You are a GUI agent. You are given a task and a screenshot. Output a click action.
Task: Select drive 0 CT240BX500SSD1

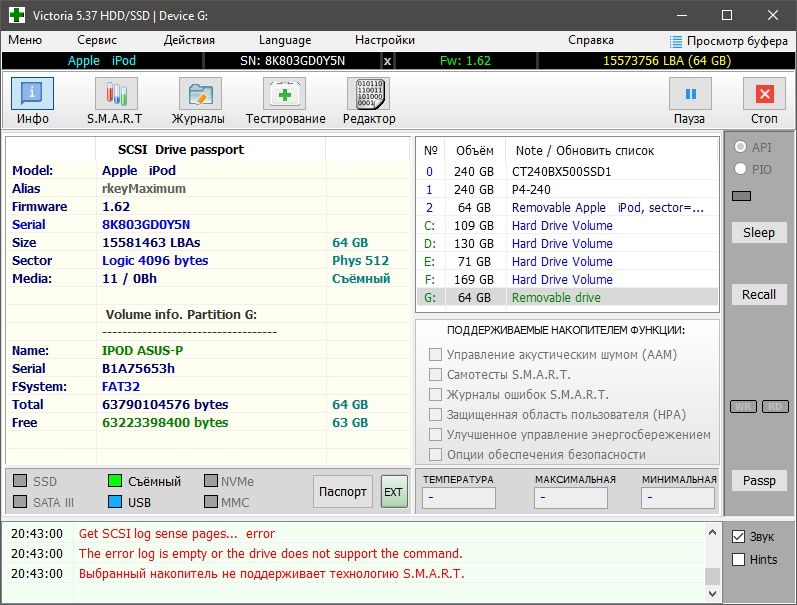click(x=567, y=171)
